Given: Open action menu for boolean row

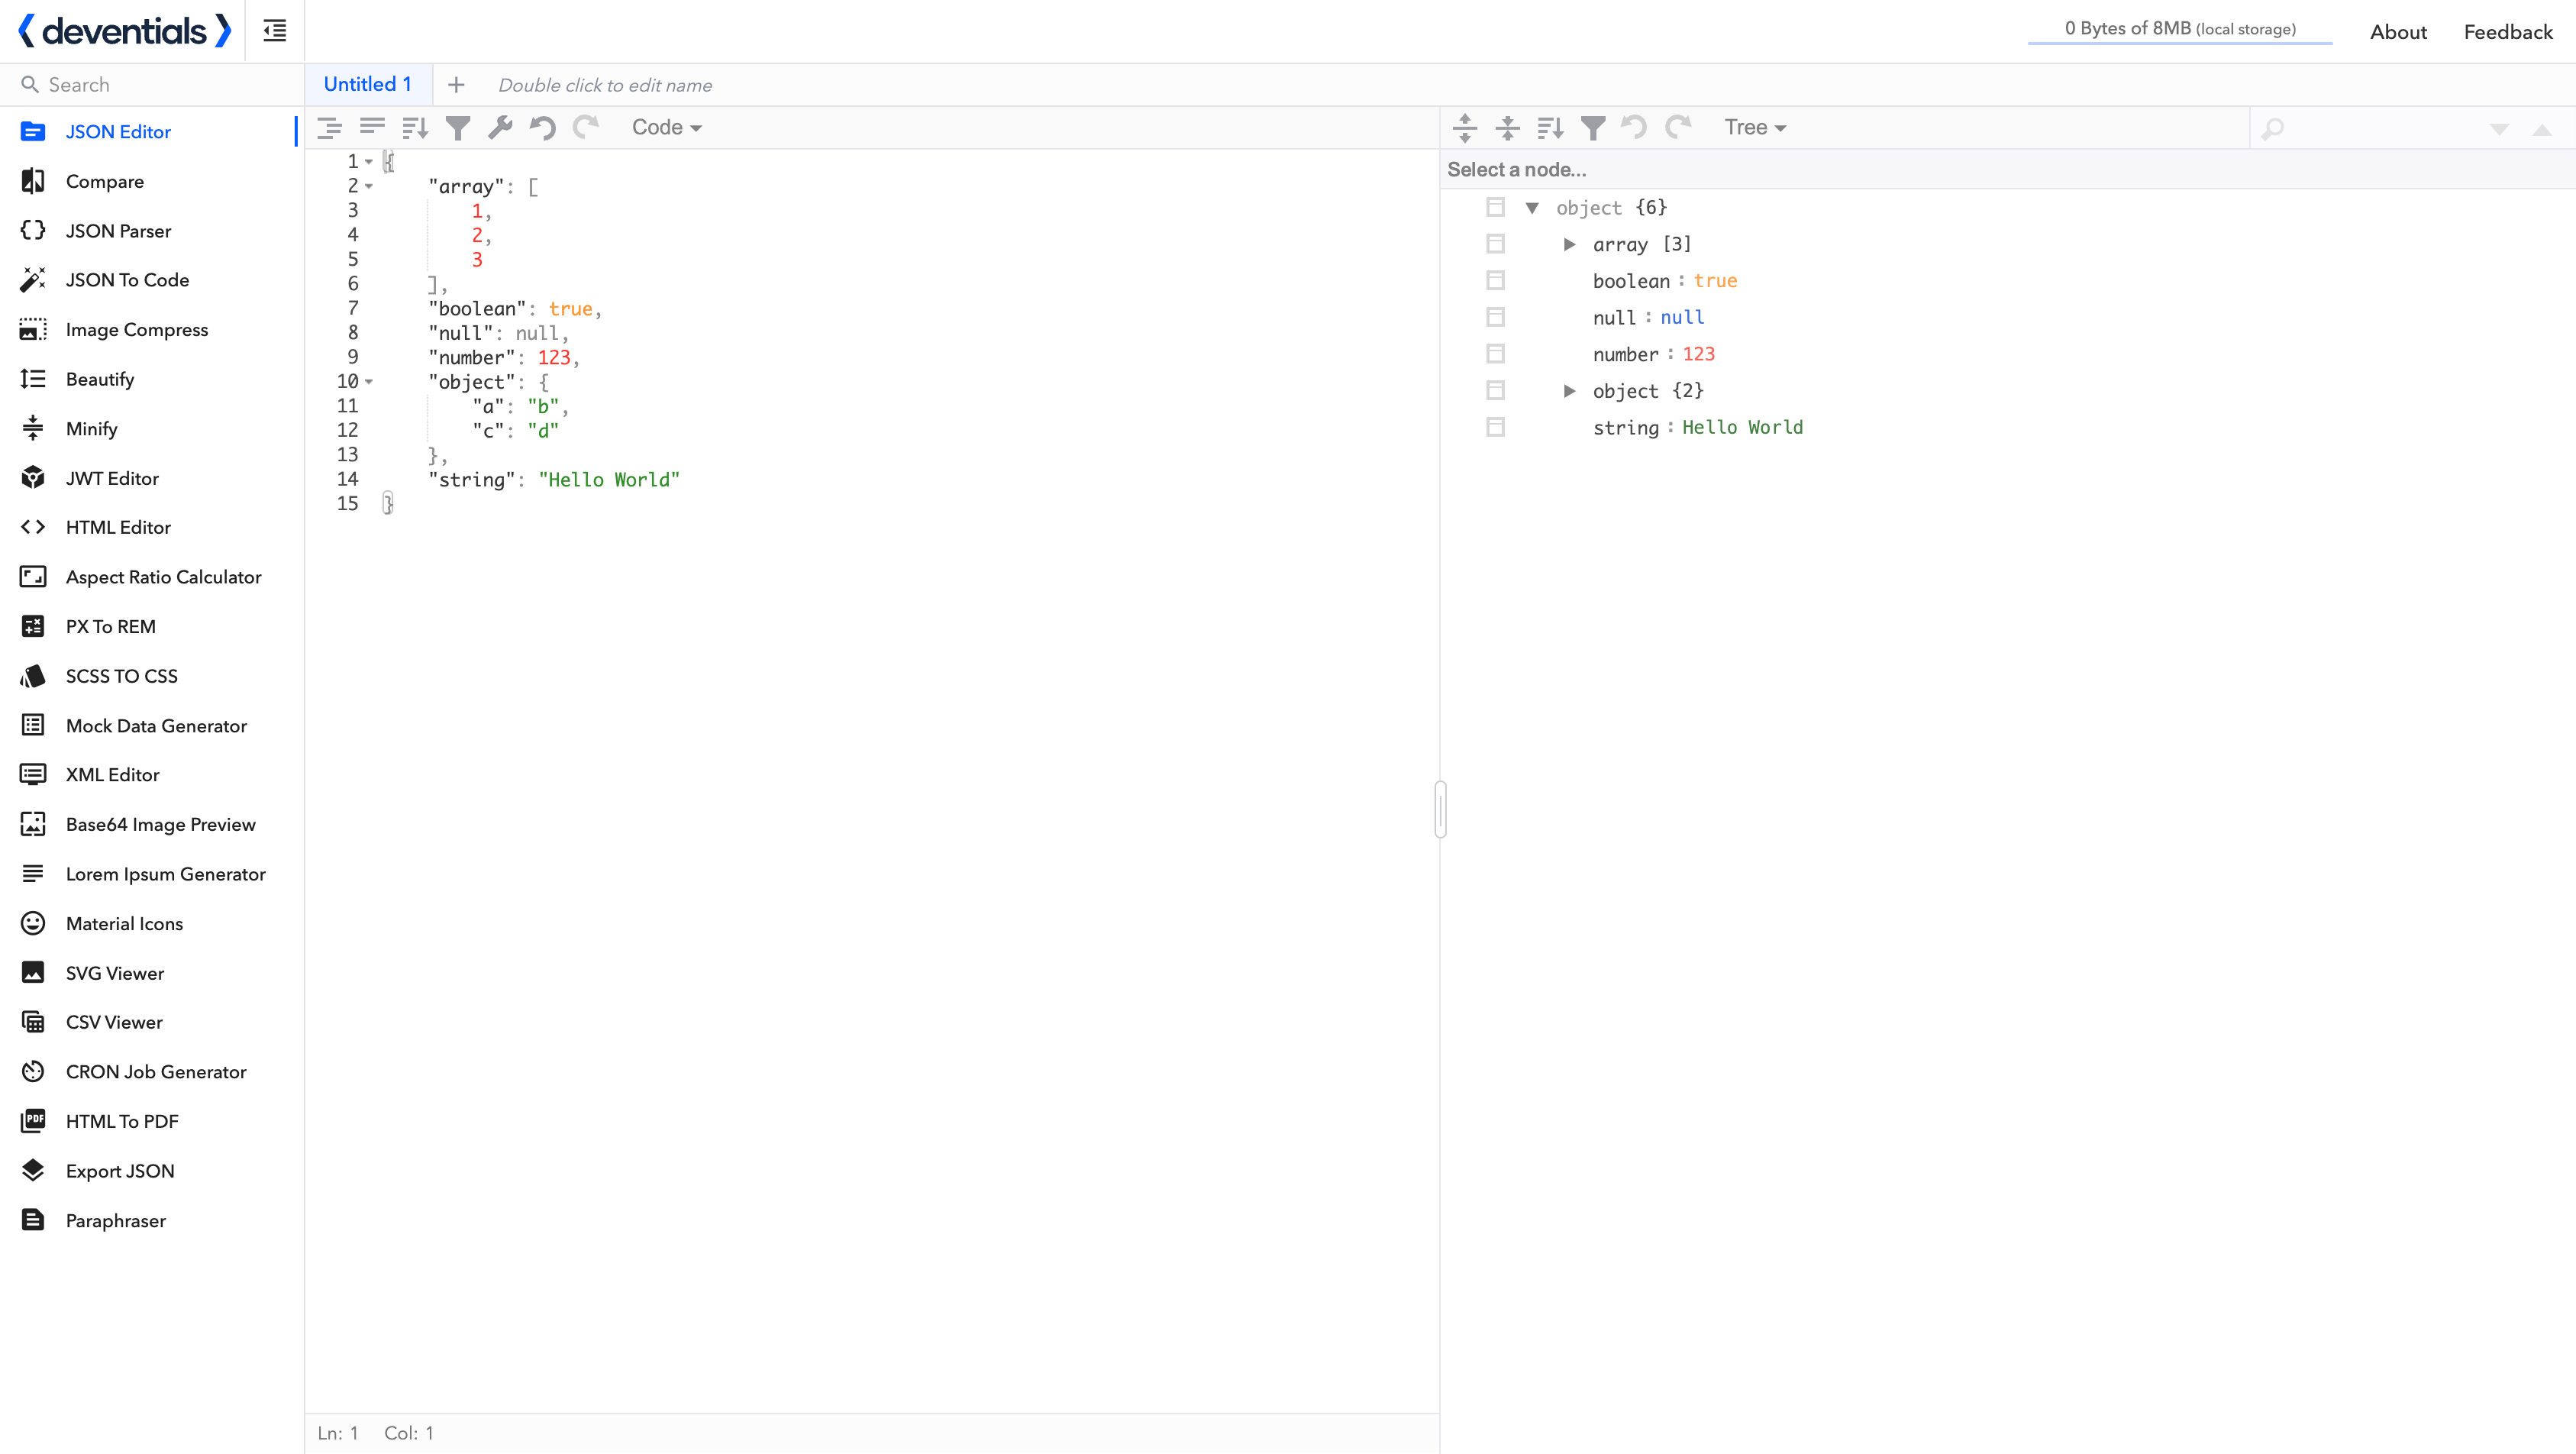Looking at the screenshot, I should pos(1495,280).
